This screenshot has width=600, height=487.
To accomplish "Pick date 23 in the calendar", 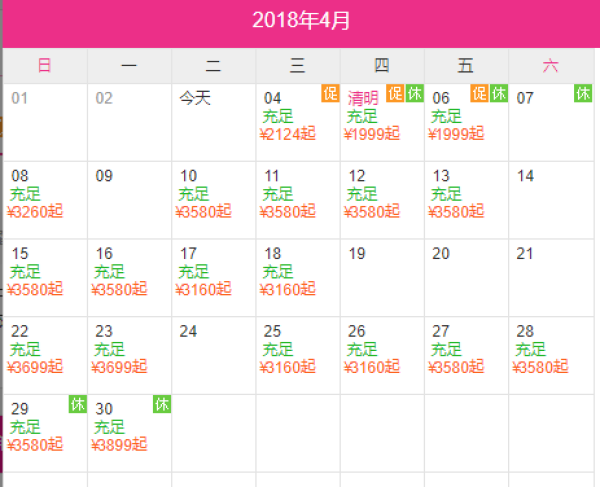I will [129, 355].
